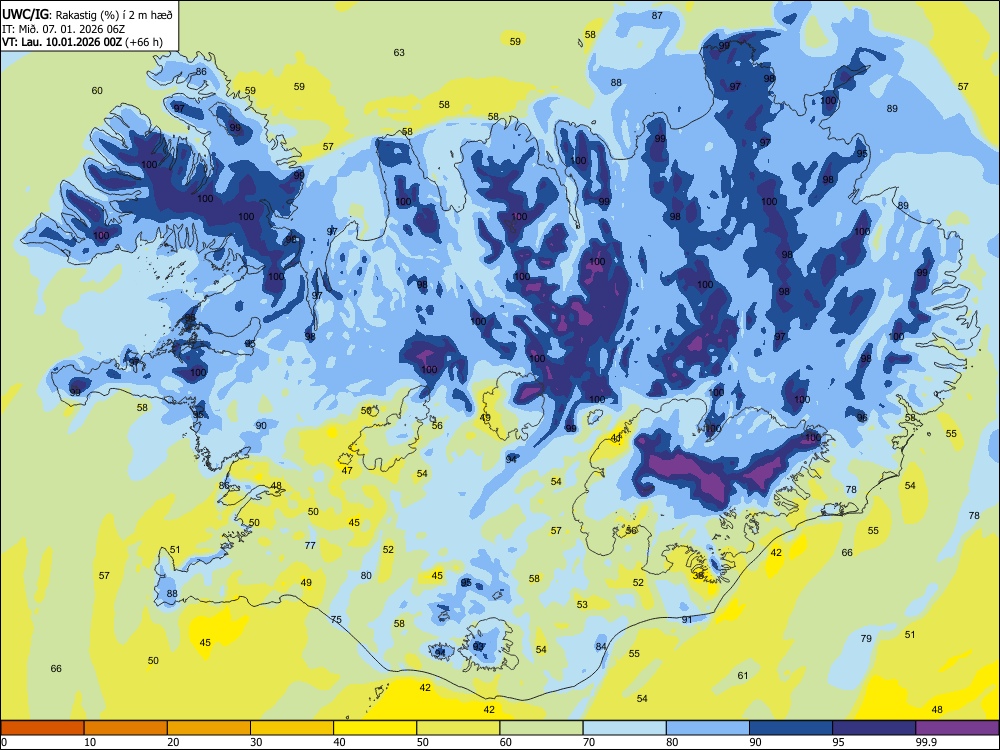1000x750 pixels.
Task: Click the humidity value '38' on the map
Action: pos(698,575)
